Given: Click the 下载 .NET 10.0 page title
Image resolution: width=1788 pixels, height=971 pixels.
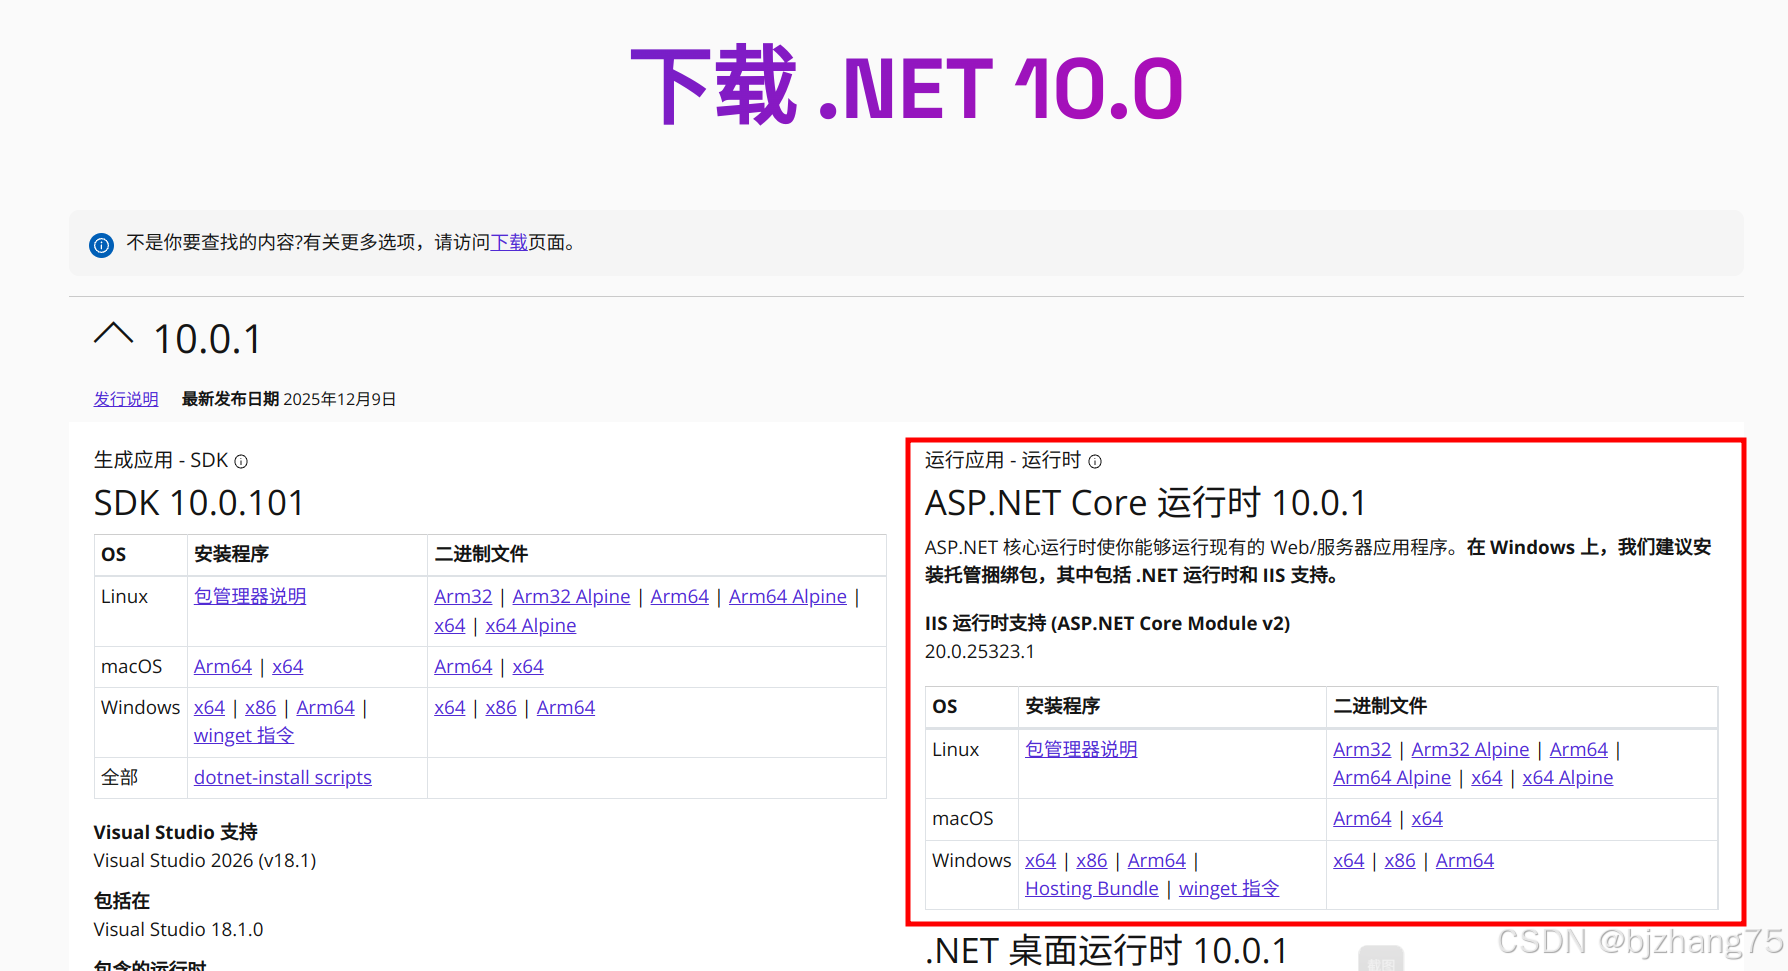Looking at the screenshot, I should (x=907, y=88).
